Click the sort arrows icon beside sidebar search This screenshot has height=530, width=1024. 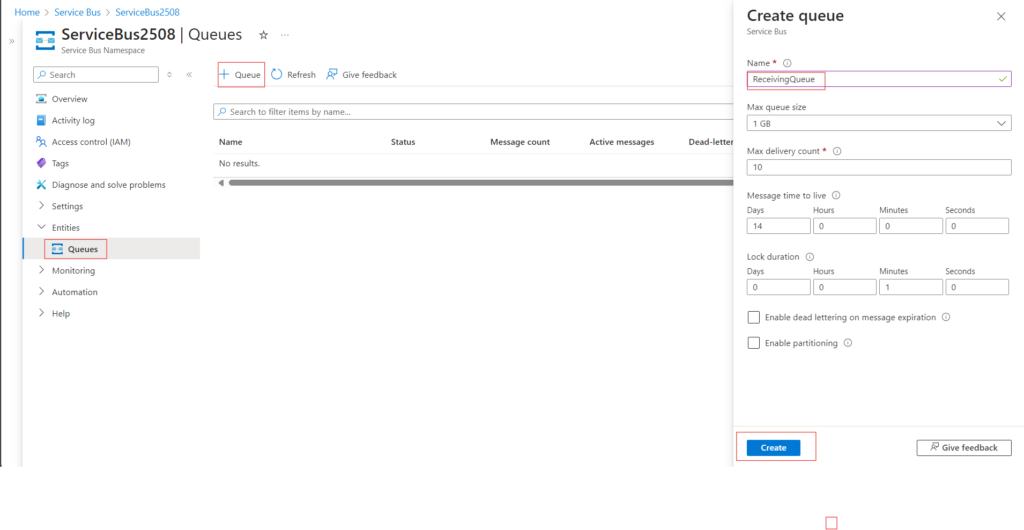click(x=169, y=74)
